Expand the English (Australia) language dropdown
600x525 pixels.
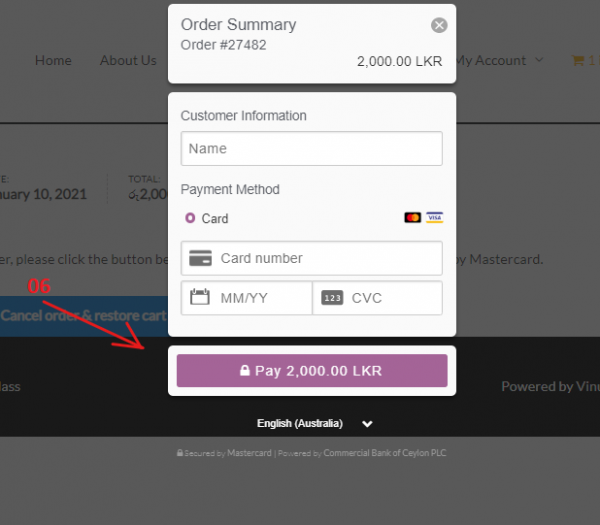pyautogui.click(x=367, y=424)
